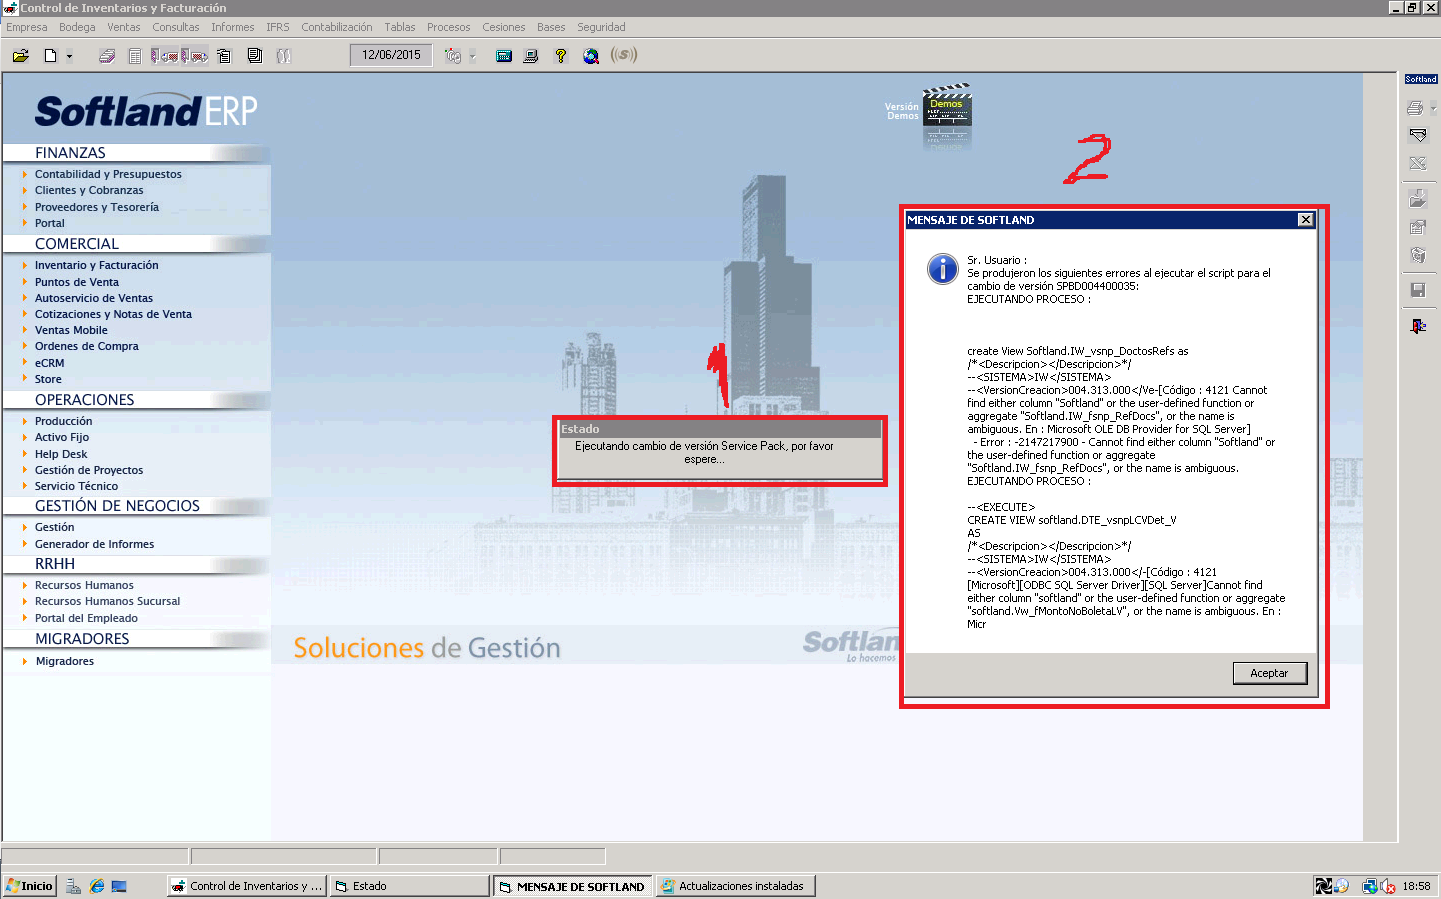Open the Empresa menu
The image size is (1441, 899).
click(27, 27)
